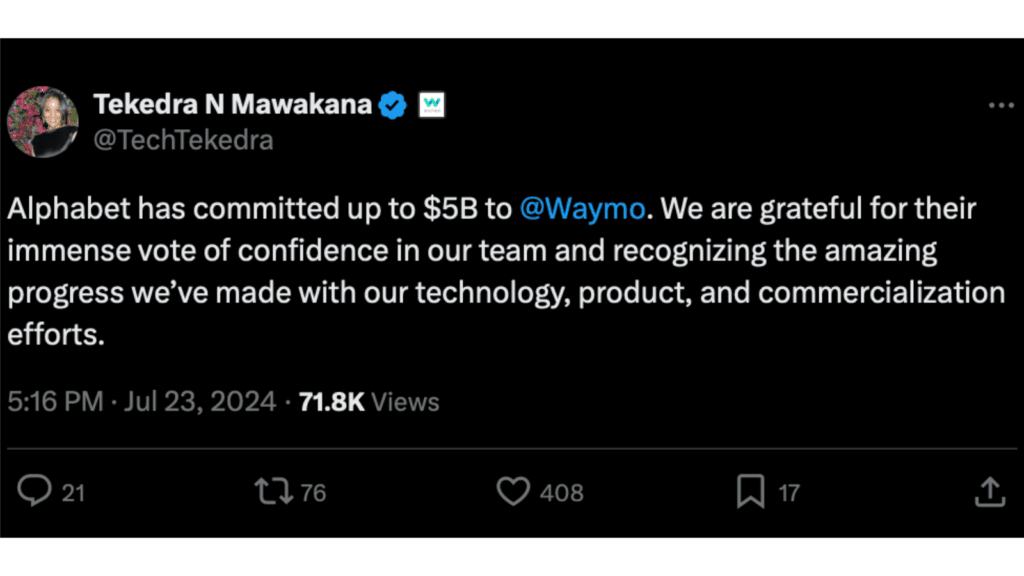Click the share upload icon

point(989,491)
